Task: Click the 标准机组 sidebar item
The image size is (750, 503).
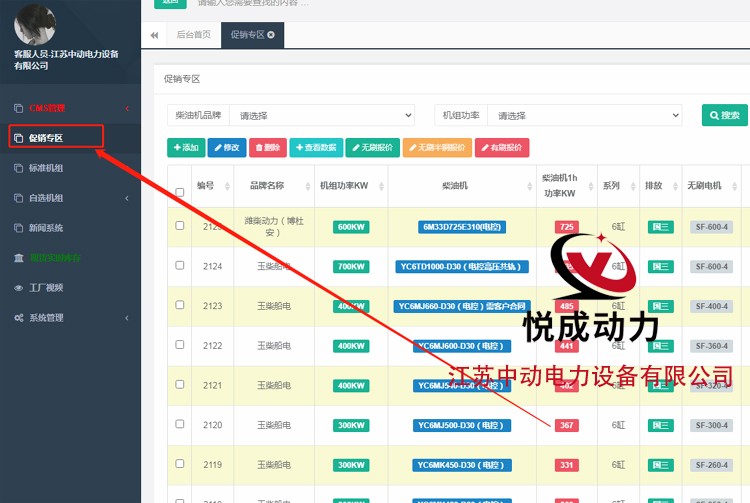Action: pyautogui.click(x=45, y=168)
